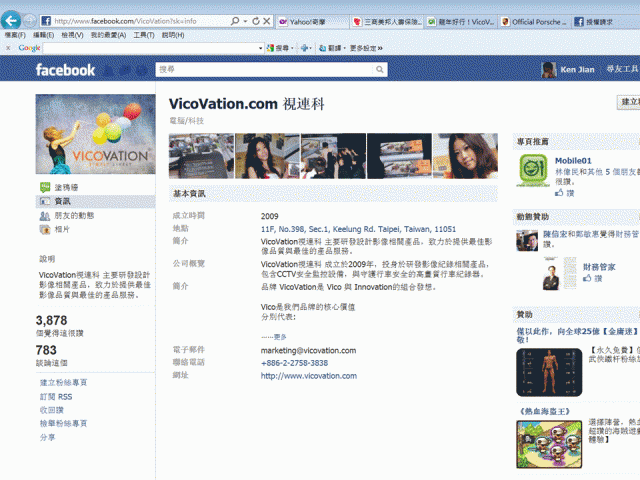Close the Google toolbar with the x
The width and height of the screenshot is (640, 480).
point(8,48)
